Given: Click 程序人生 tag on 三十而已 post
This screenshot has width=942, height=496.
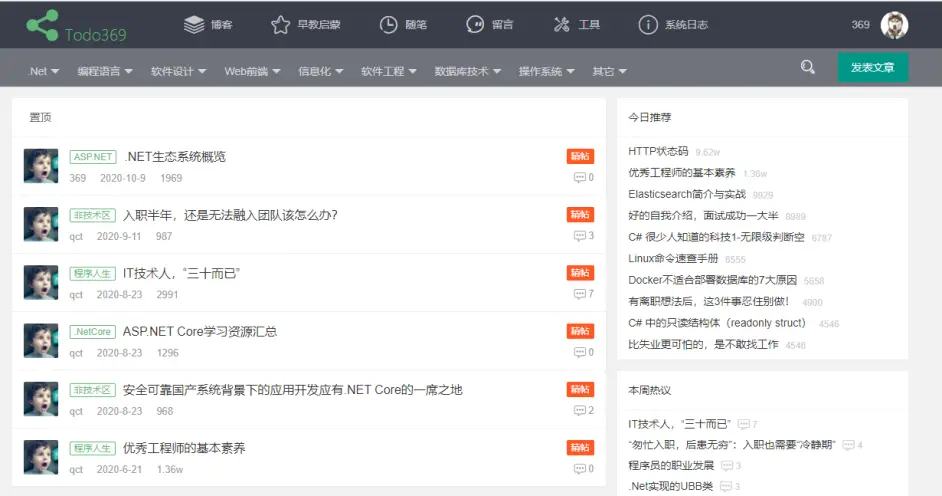Looking at the screenshot, I should point(93,273).
